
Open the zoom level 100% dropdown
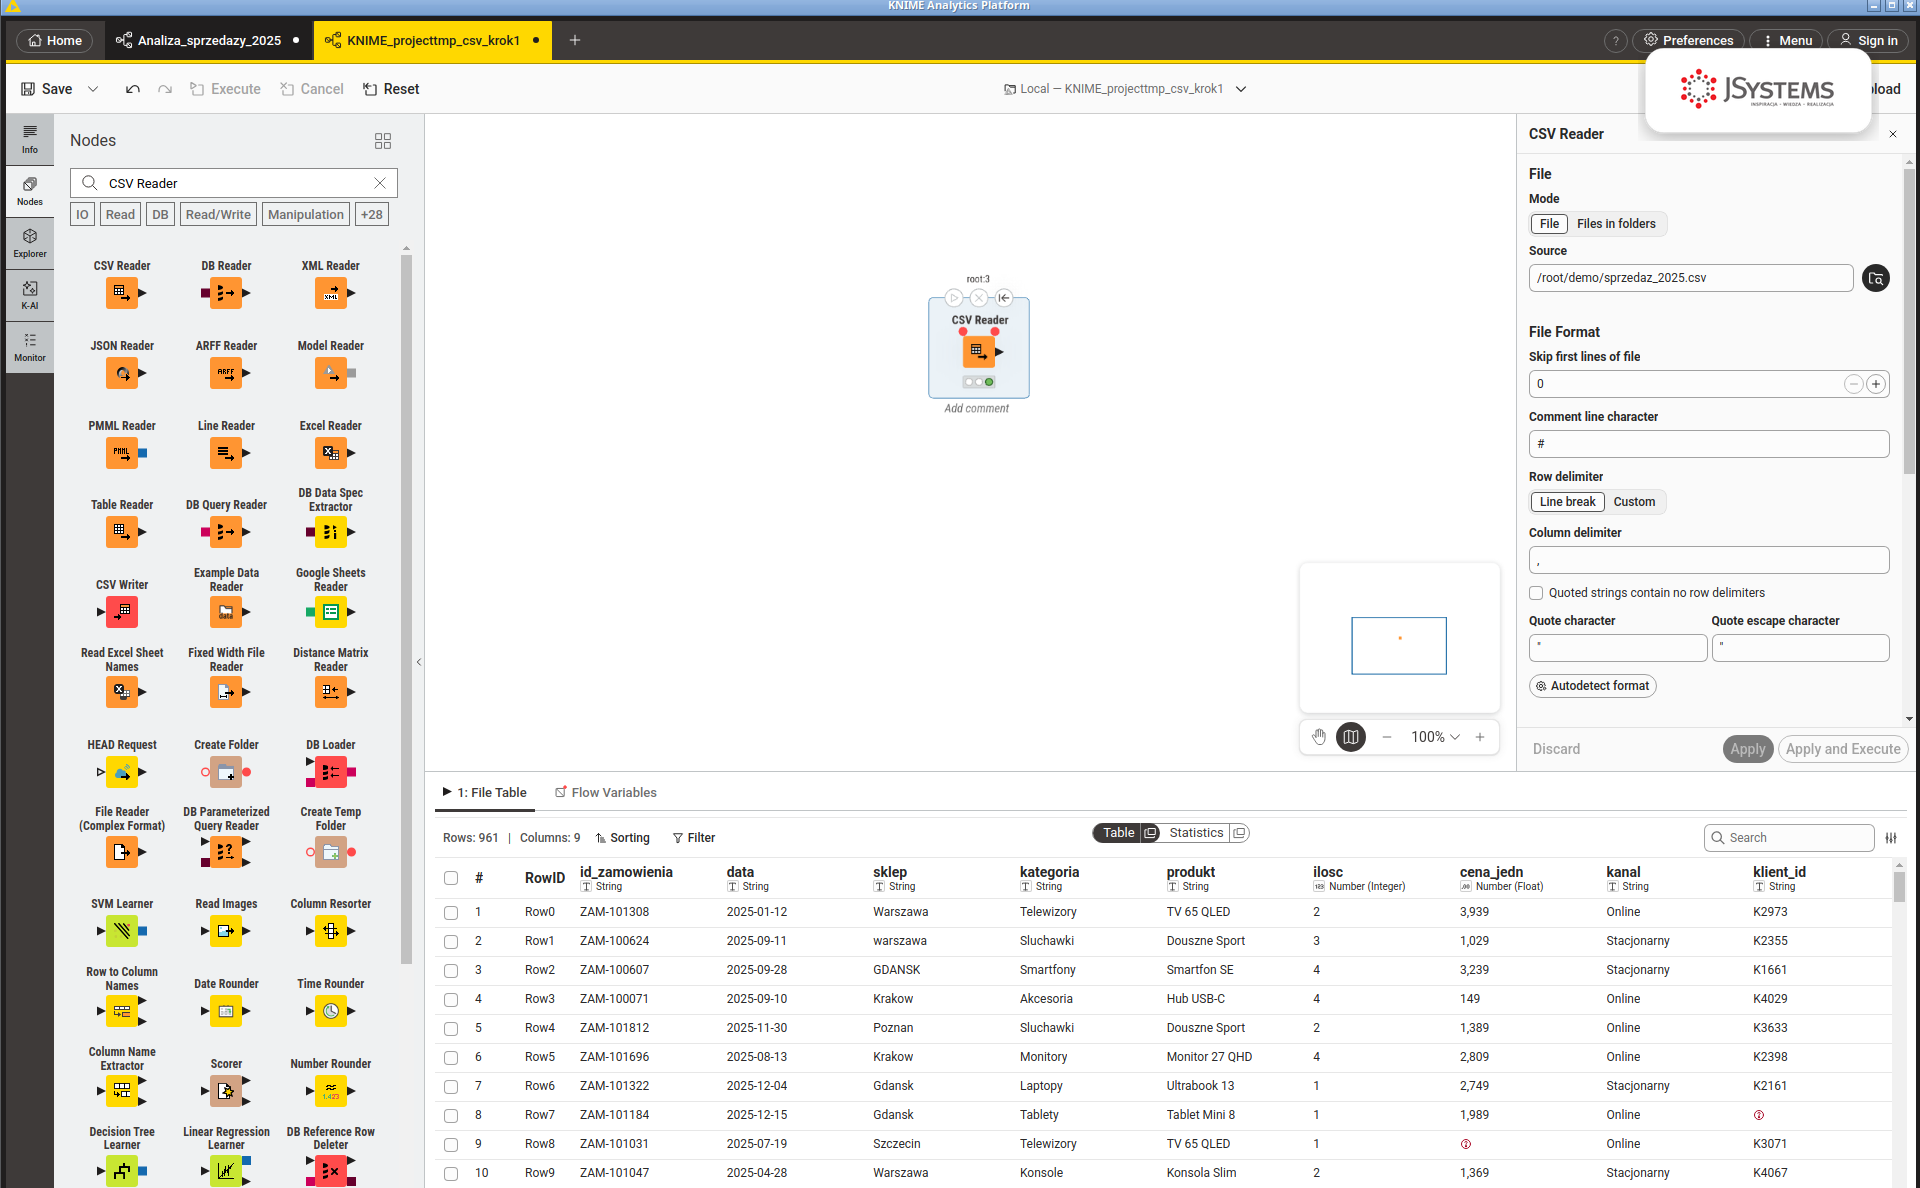point(1435,737)
